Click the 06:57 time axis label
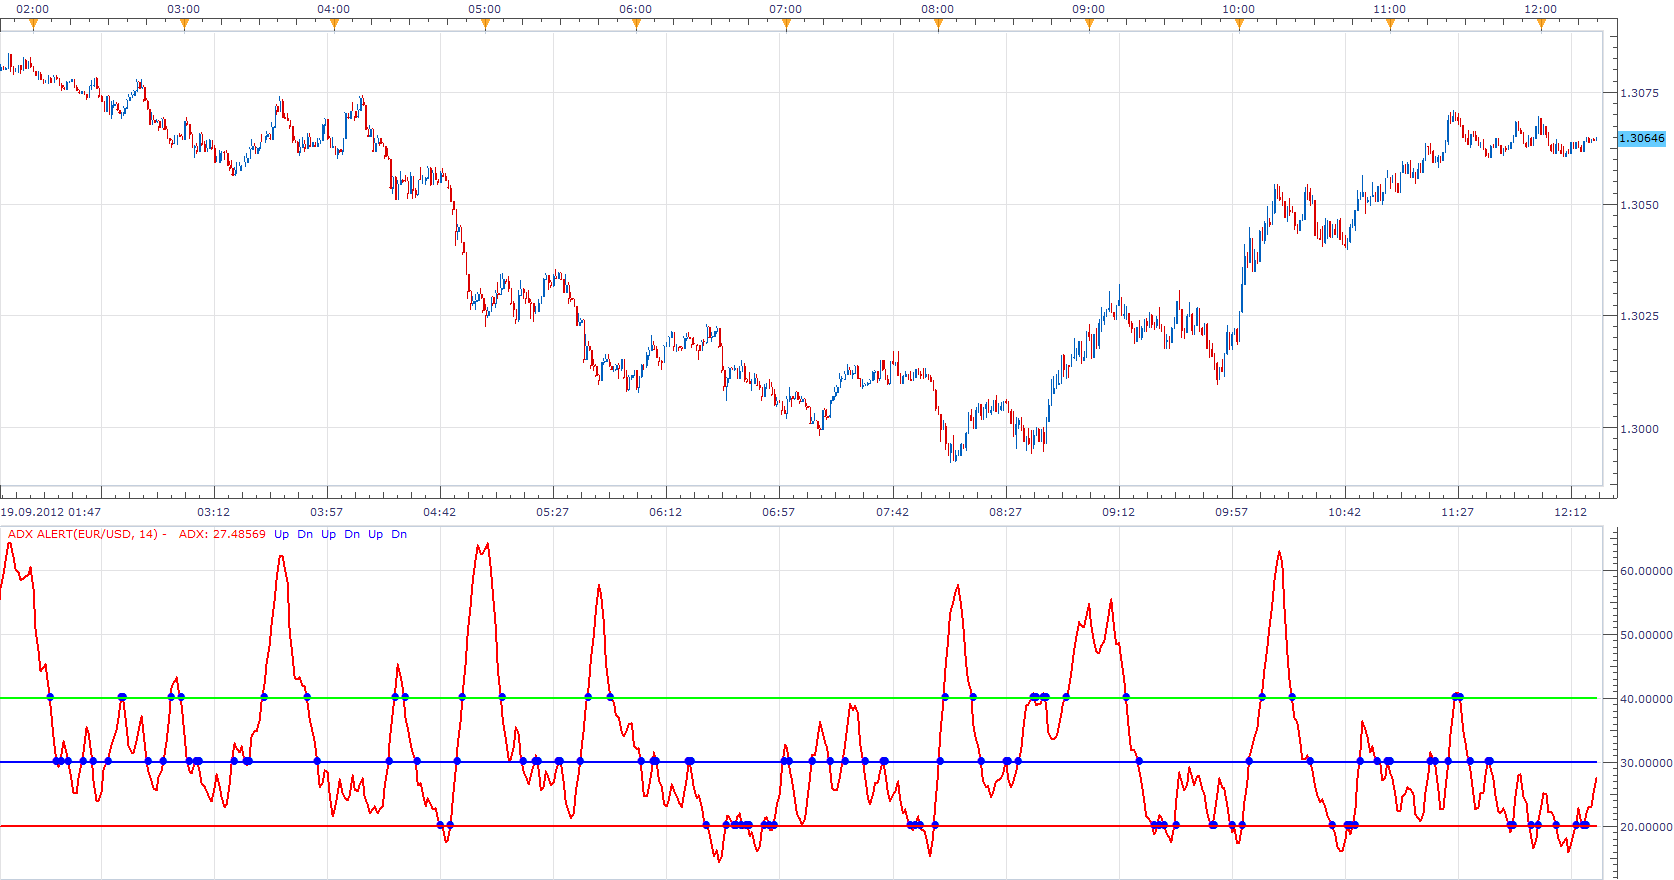The height and width of the screenshot is (880, 1674). (778, 512)
